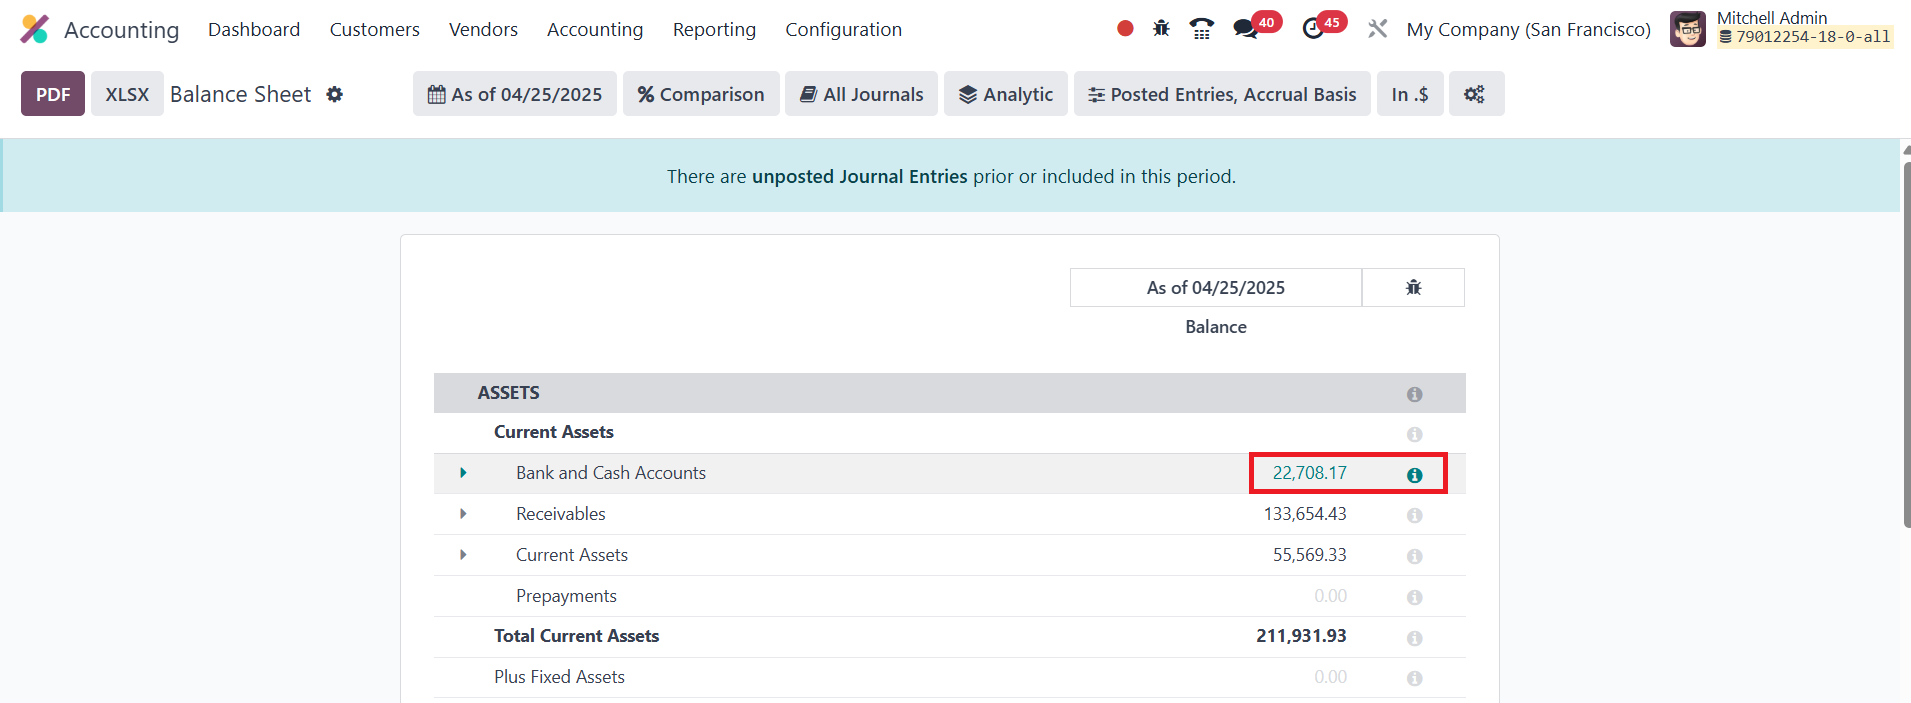Click the gear icon beside Balance Sheet
Image resolution: width=1911 pixels, height=703 pixels.
click(x=335, y=94)
